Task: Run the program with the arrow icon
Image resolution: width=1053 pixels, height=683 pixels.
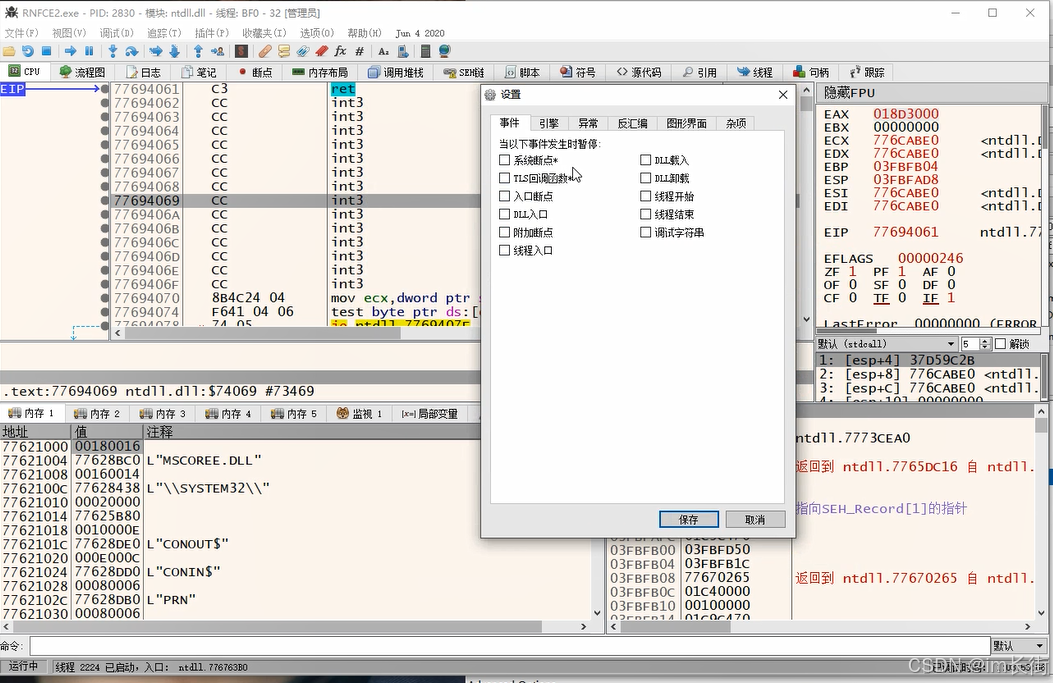Action: pos(71,51)
